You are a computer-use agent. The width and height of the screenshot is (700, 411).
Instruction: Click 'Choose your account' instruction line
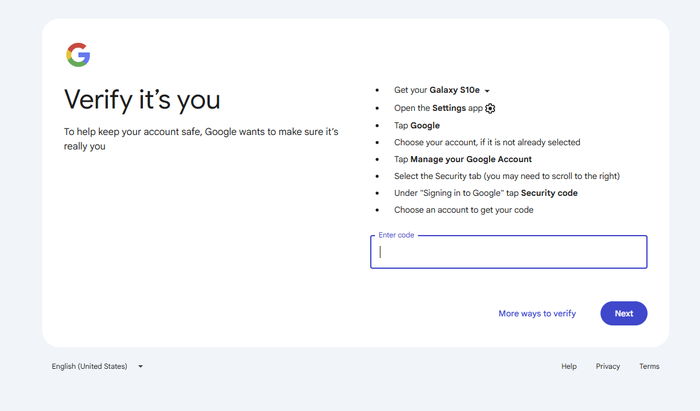[487, 142]
